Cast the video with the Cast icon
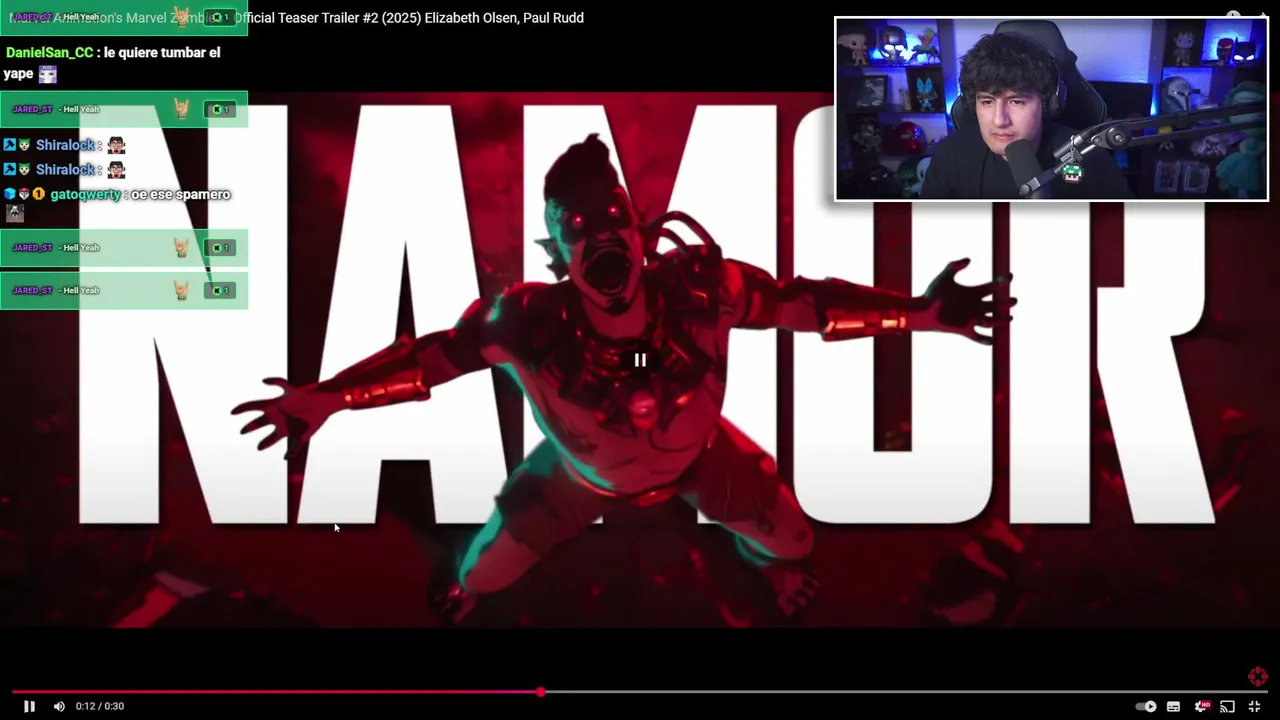The image size is (1280, 720). [x=1227, y=706]
